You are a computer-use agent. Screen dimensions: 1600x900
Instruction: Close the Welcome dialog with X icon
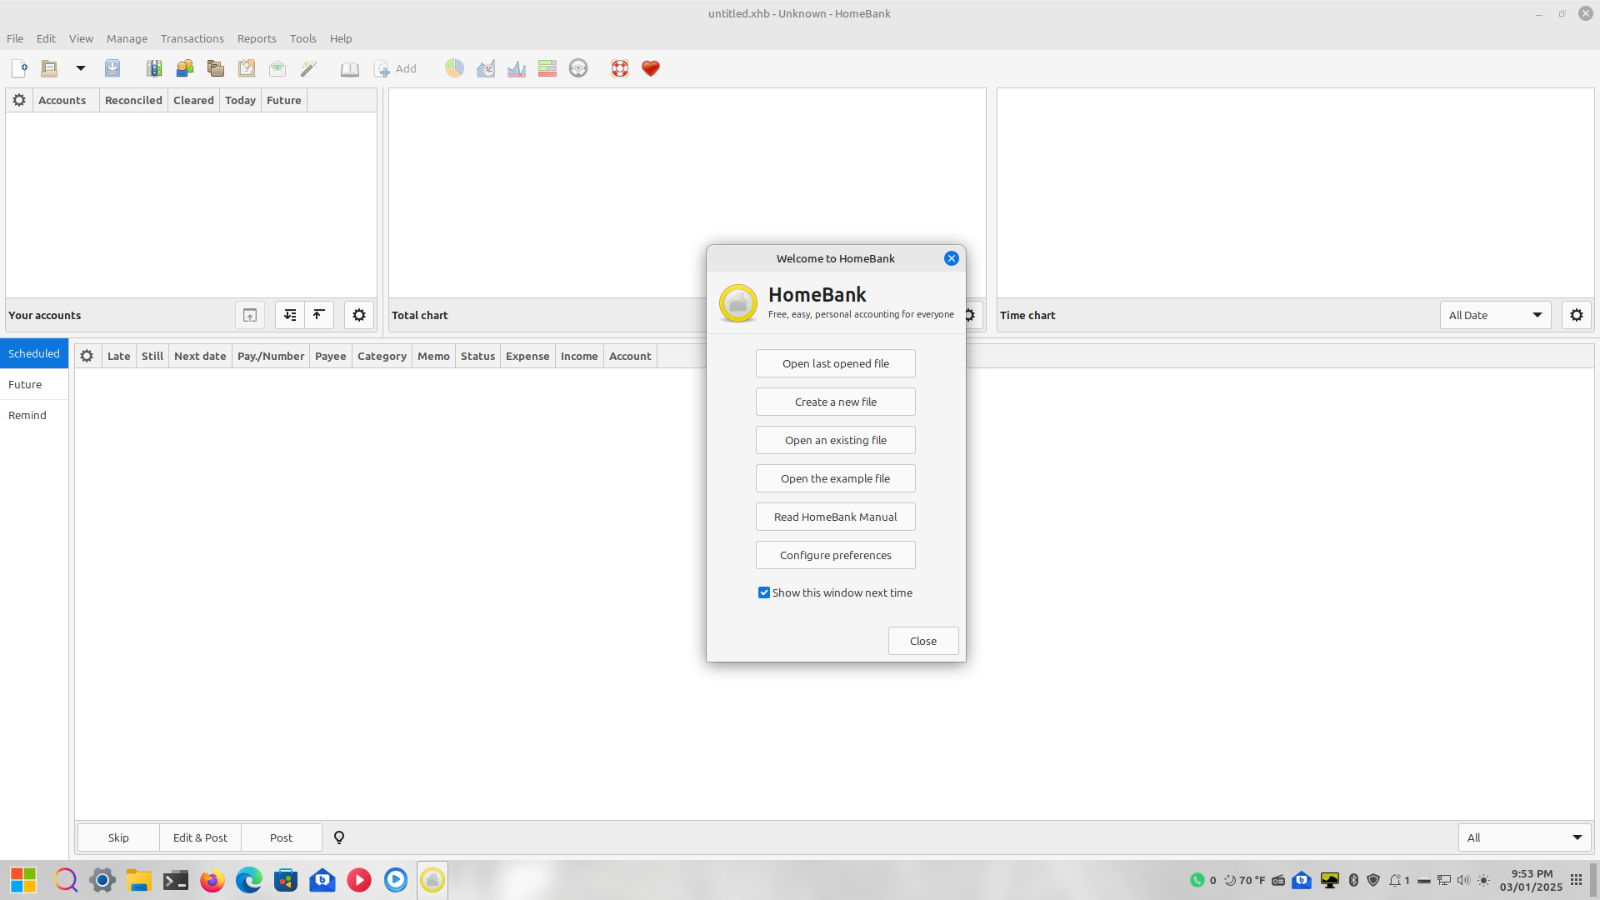[951, 258]
